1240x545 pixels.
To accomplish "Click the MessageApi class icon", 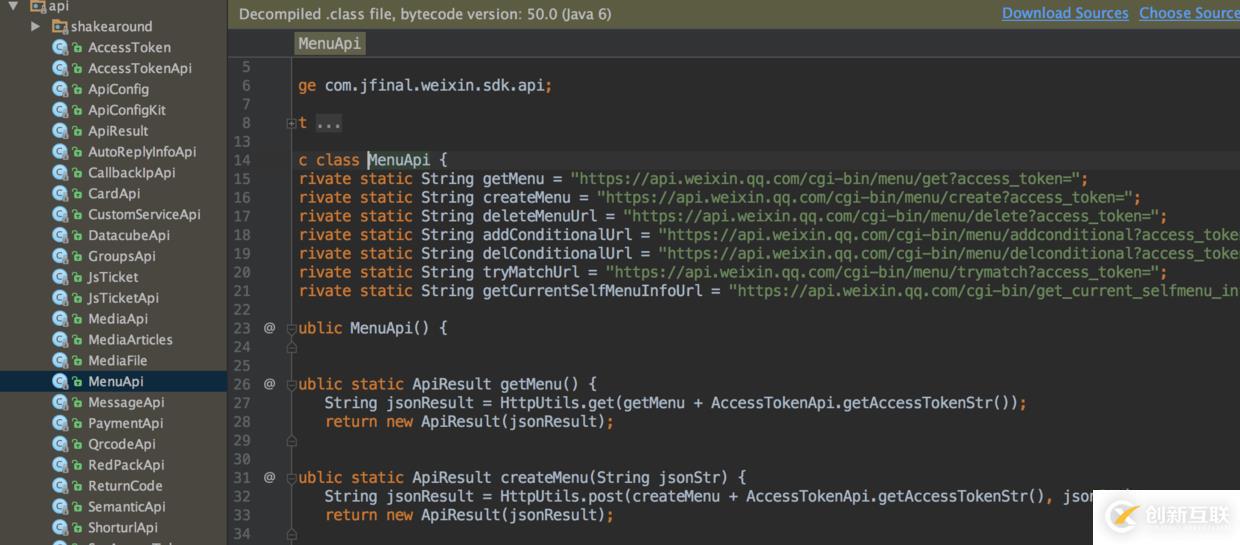I will tap(60, 403).
